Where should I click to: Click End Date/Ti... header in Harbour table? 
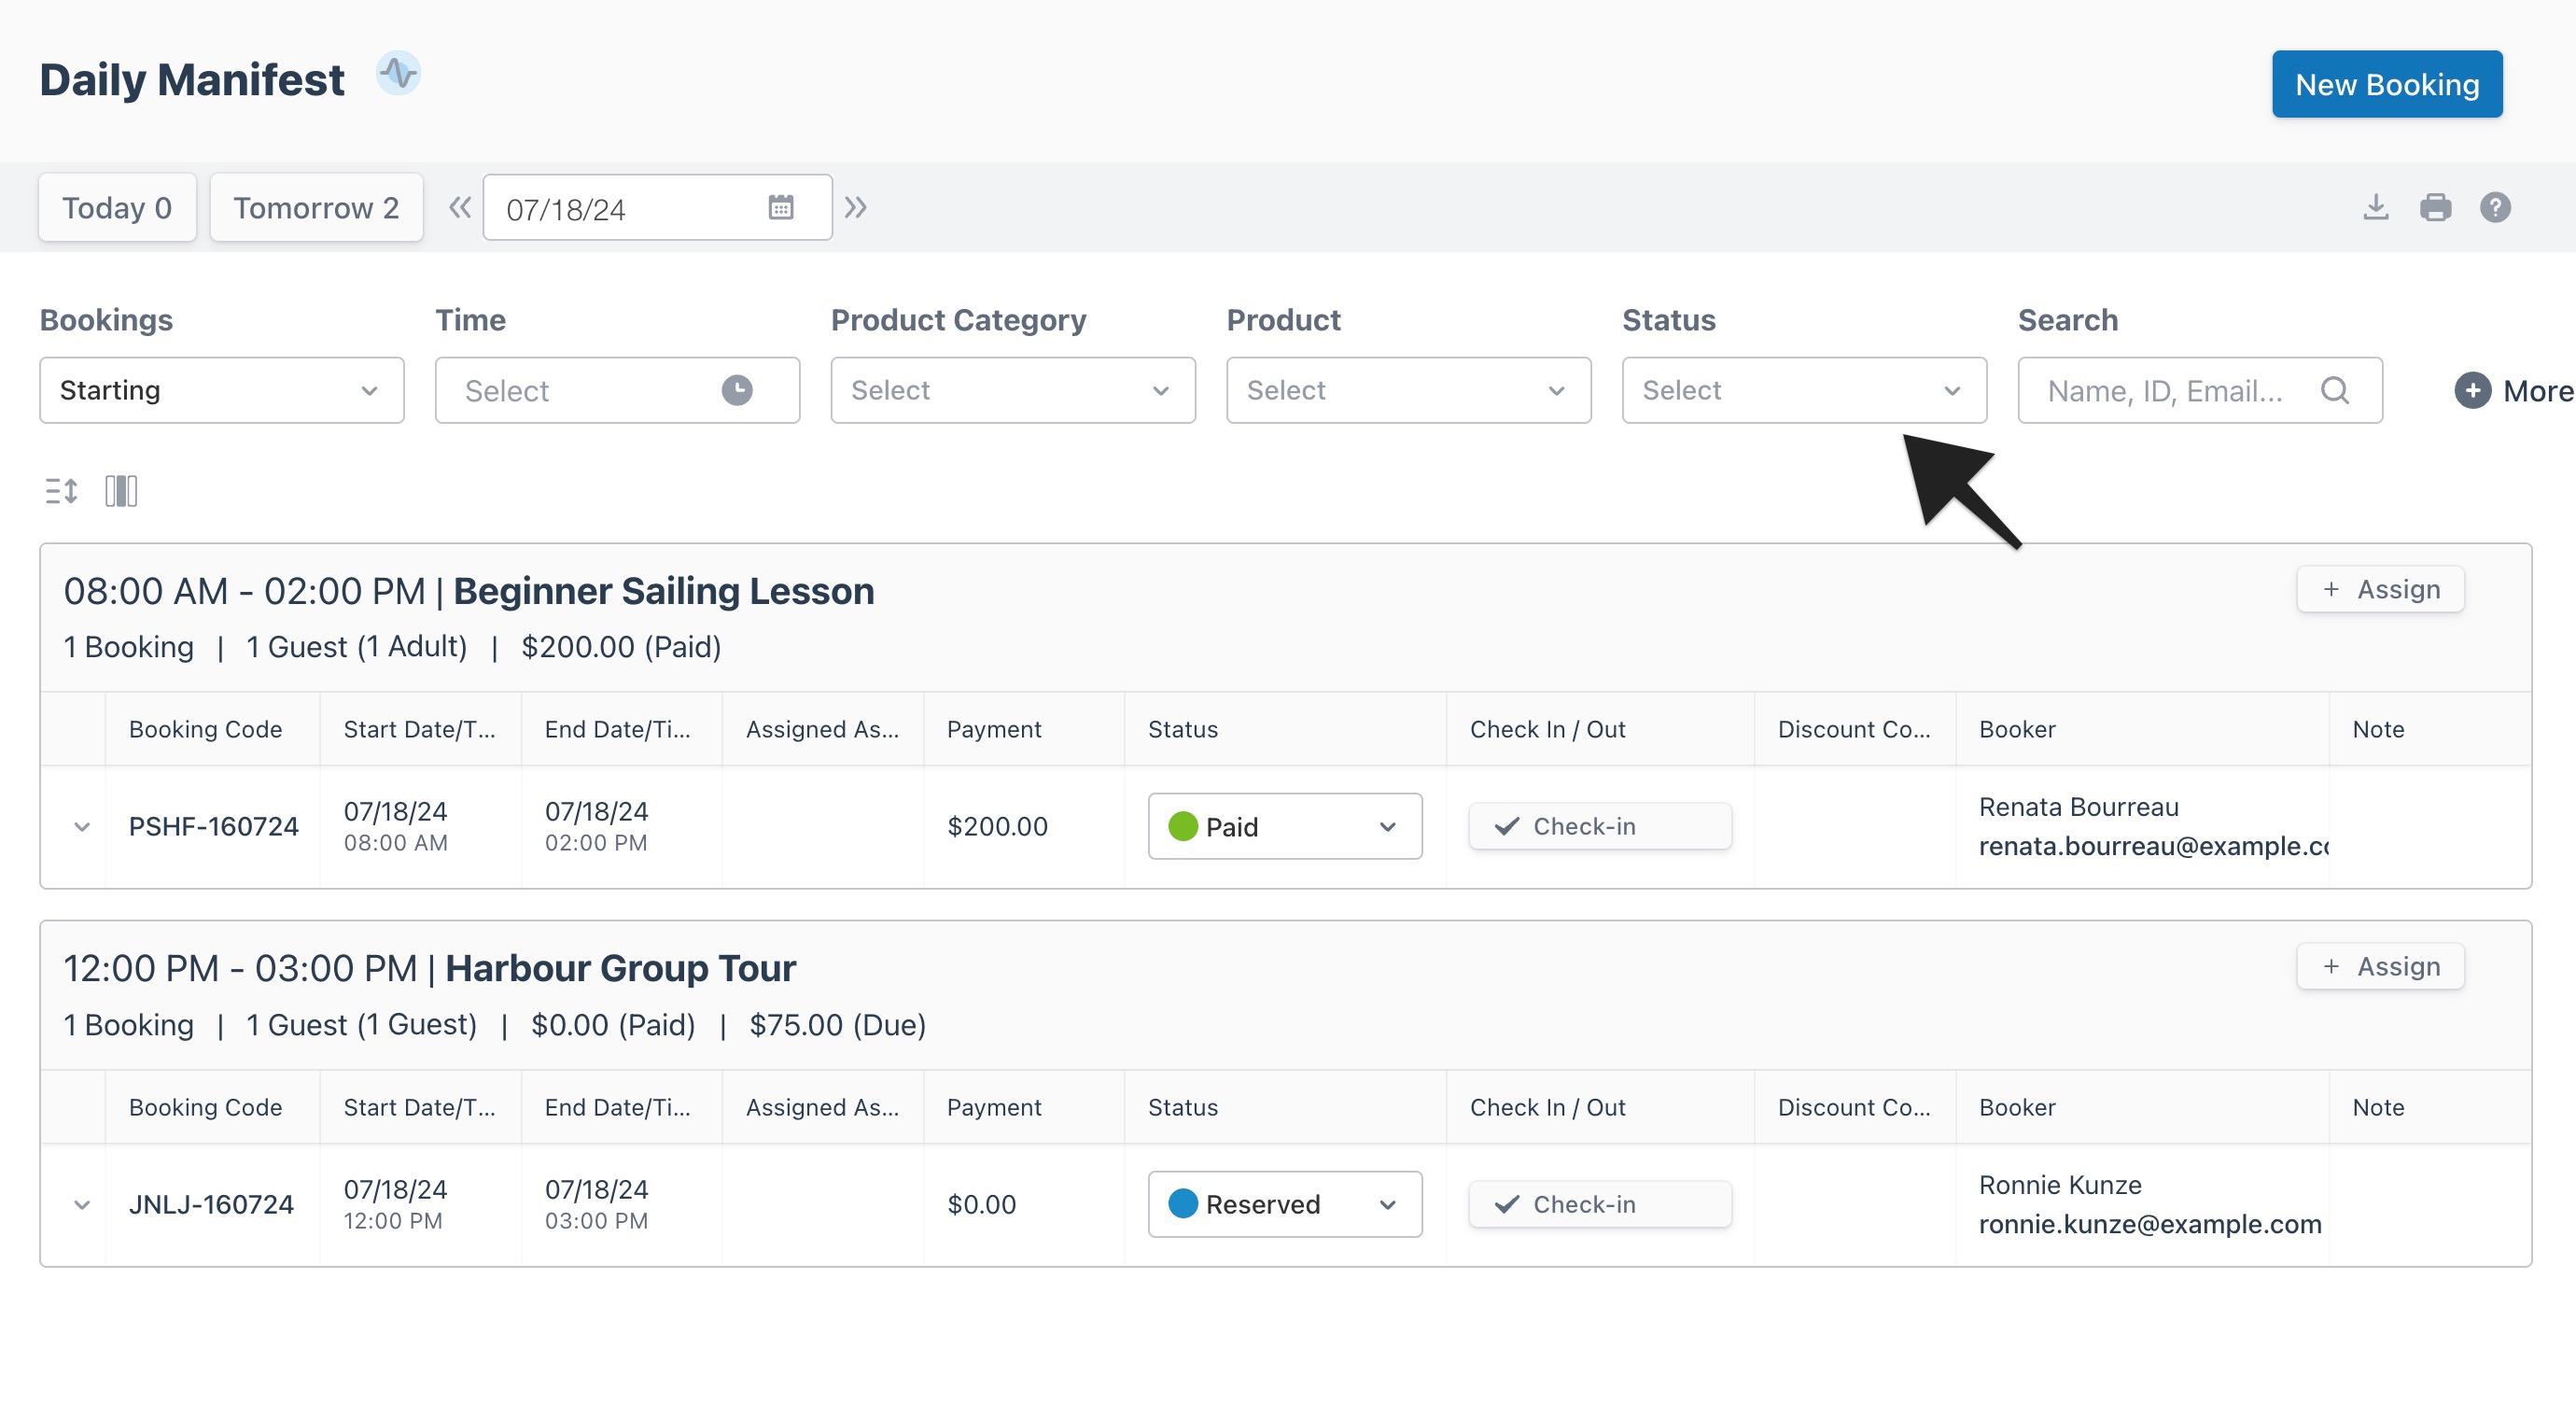coord(617,1107)
